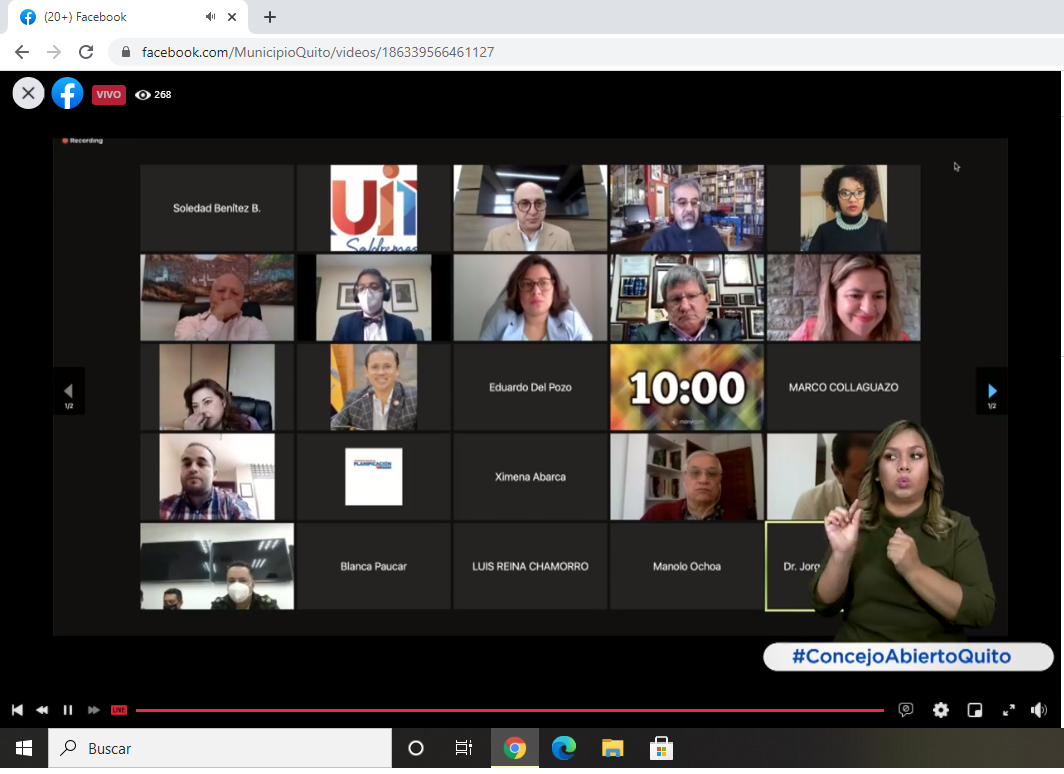Go back to the previous page
The height and width of the screenshot is (774, 1064).
click(22, 52)
